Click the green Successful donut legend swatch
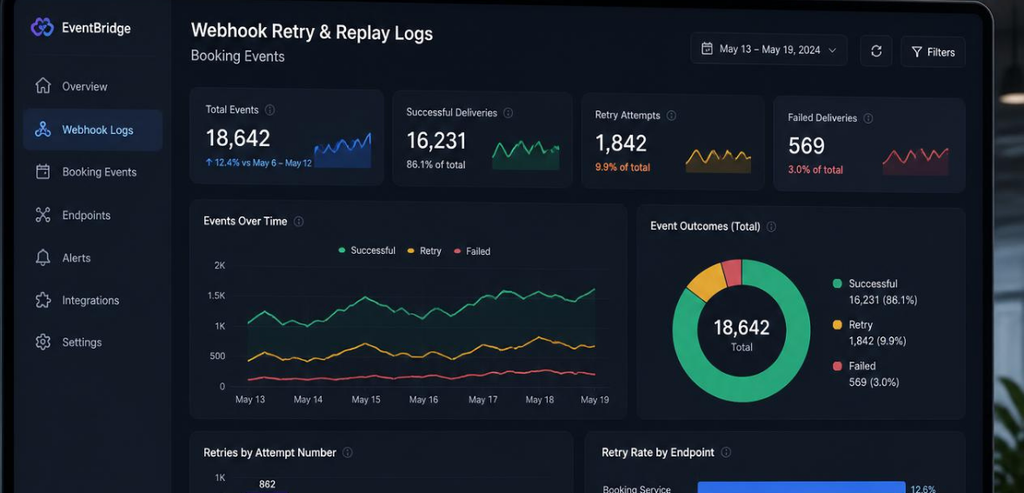 (837, 283)
